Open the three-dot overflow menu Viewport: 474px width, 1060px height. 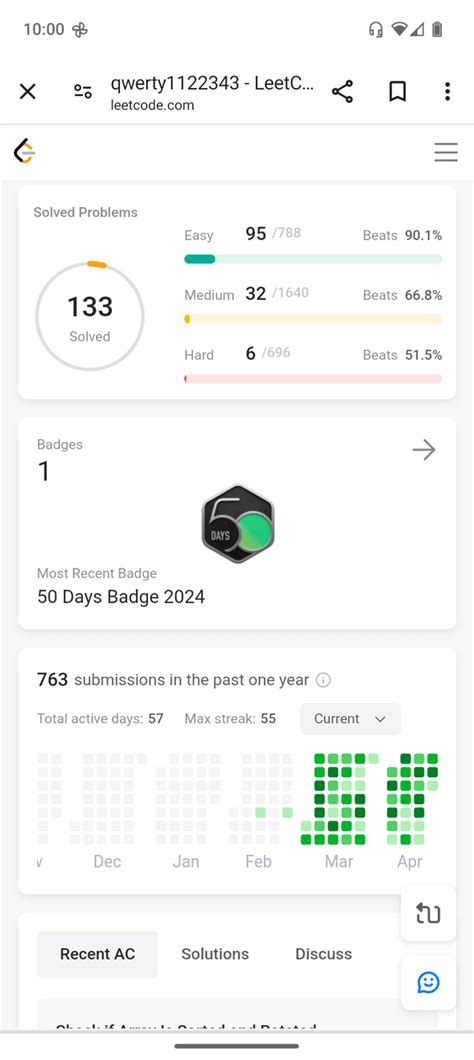(x=447, y=91)
